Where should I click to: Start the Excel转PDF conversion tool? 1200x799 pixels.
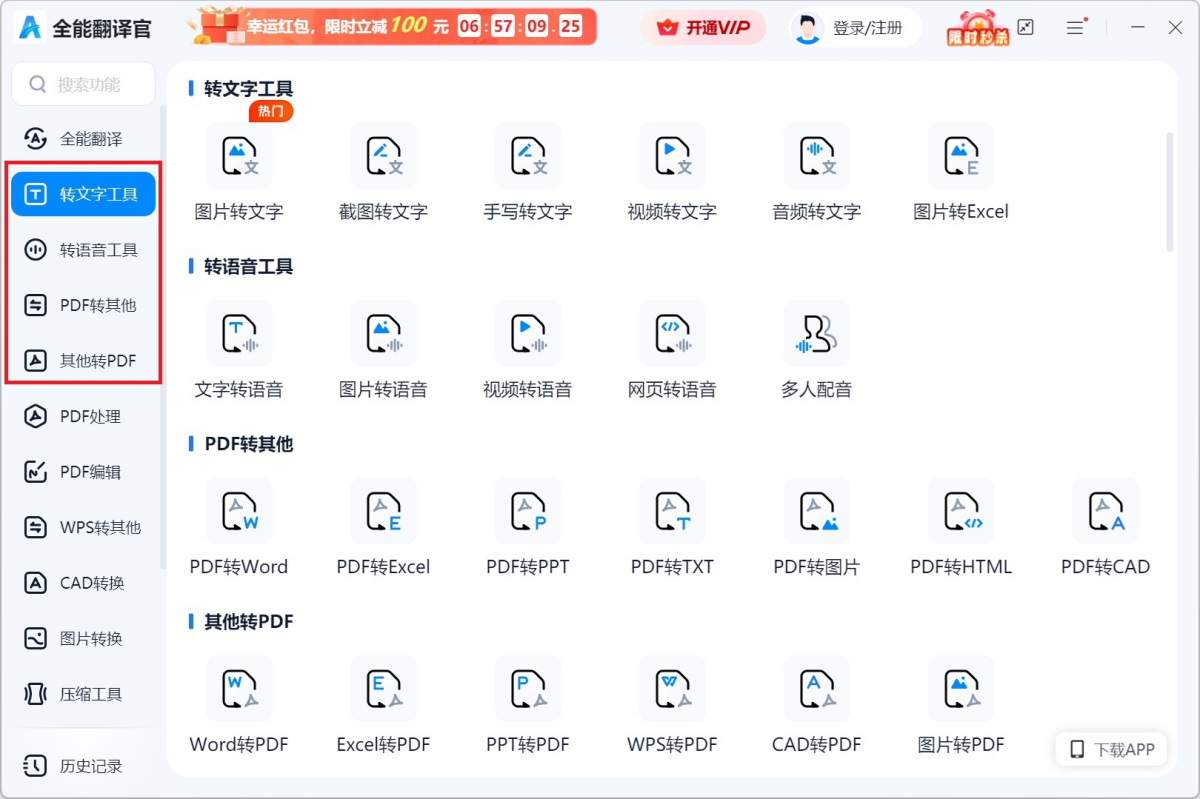(x=383, y=689)
